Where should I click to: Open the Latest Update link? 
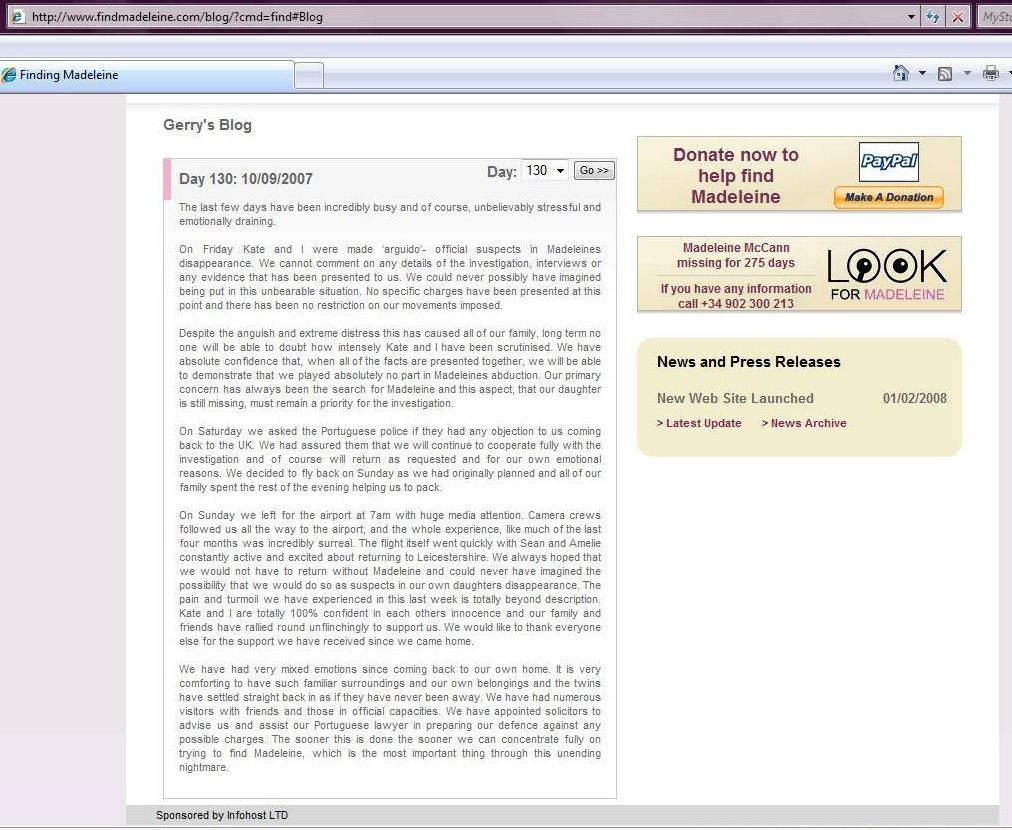pyautogui.click(x=699, y=423)
